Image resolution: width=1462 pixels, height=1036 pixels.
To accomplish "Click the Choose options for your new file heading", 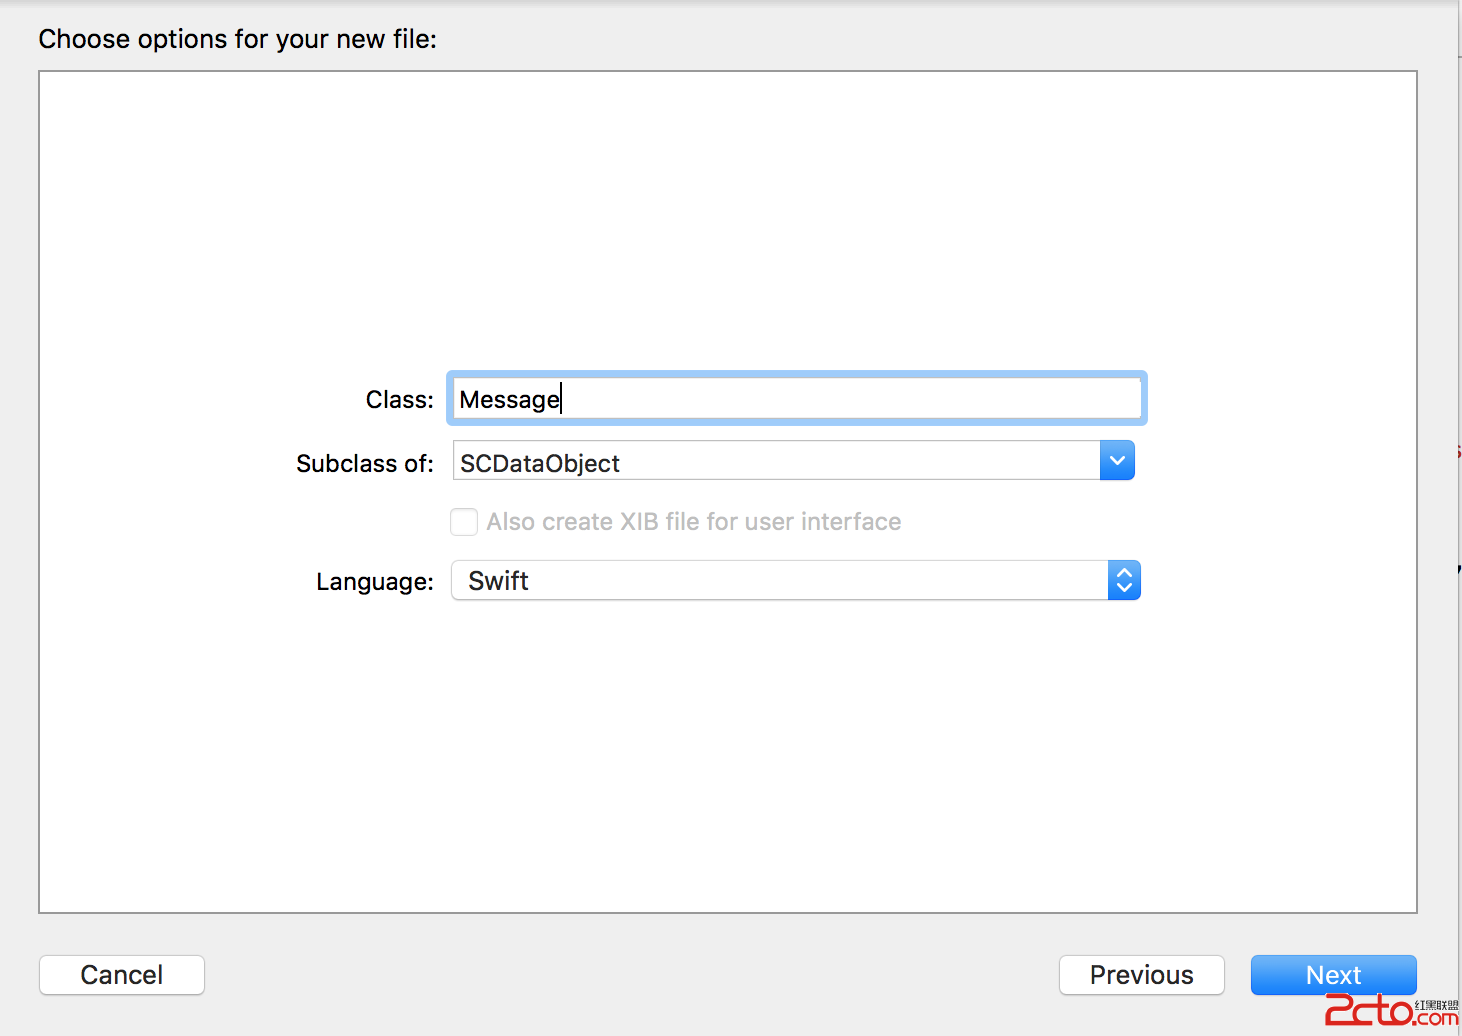I will [x=237, y=39].
